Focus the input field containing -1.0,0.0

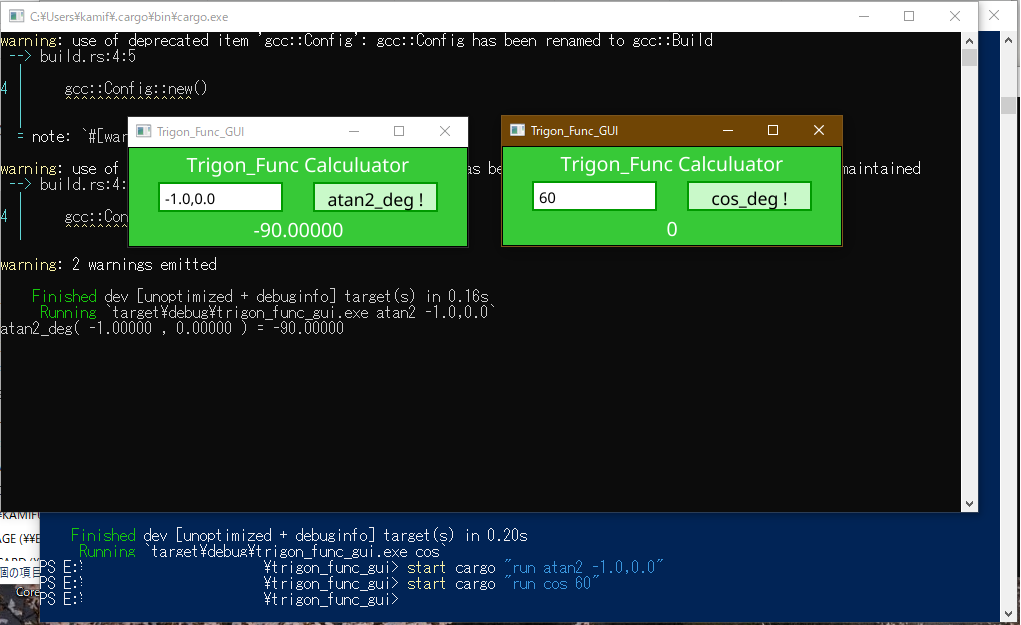(220, 198)
